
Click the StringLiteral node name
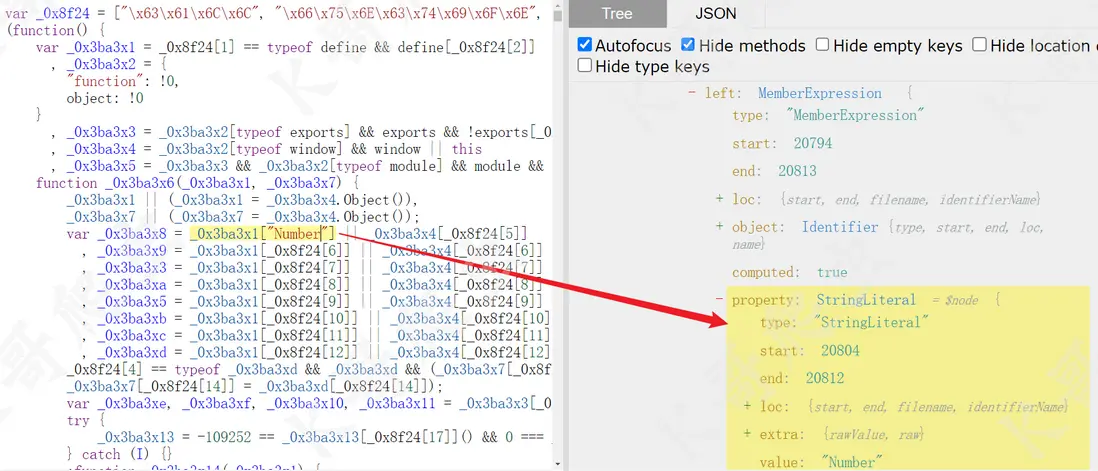pos(866,300)
